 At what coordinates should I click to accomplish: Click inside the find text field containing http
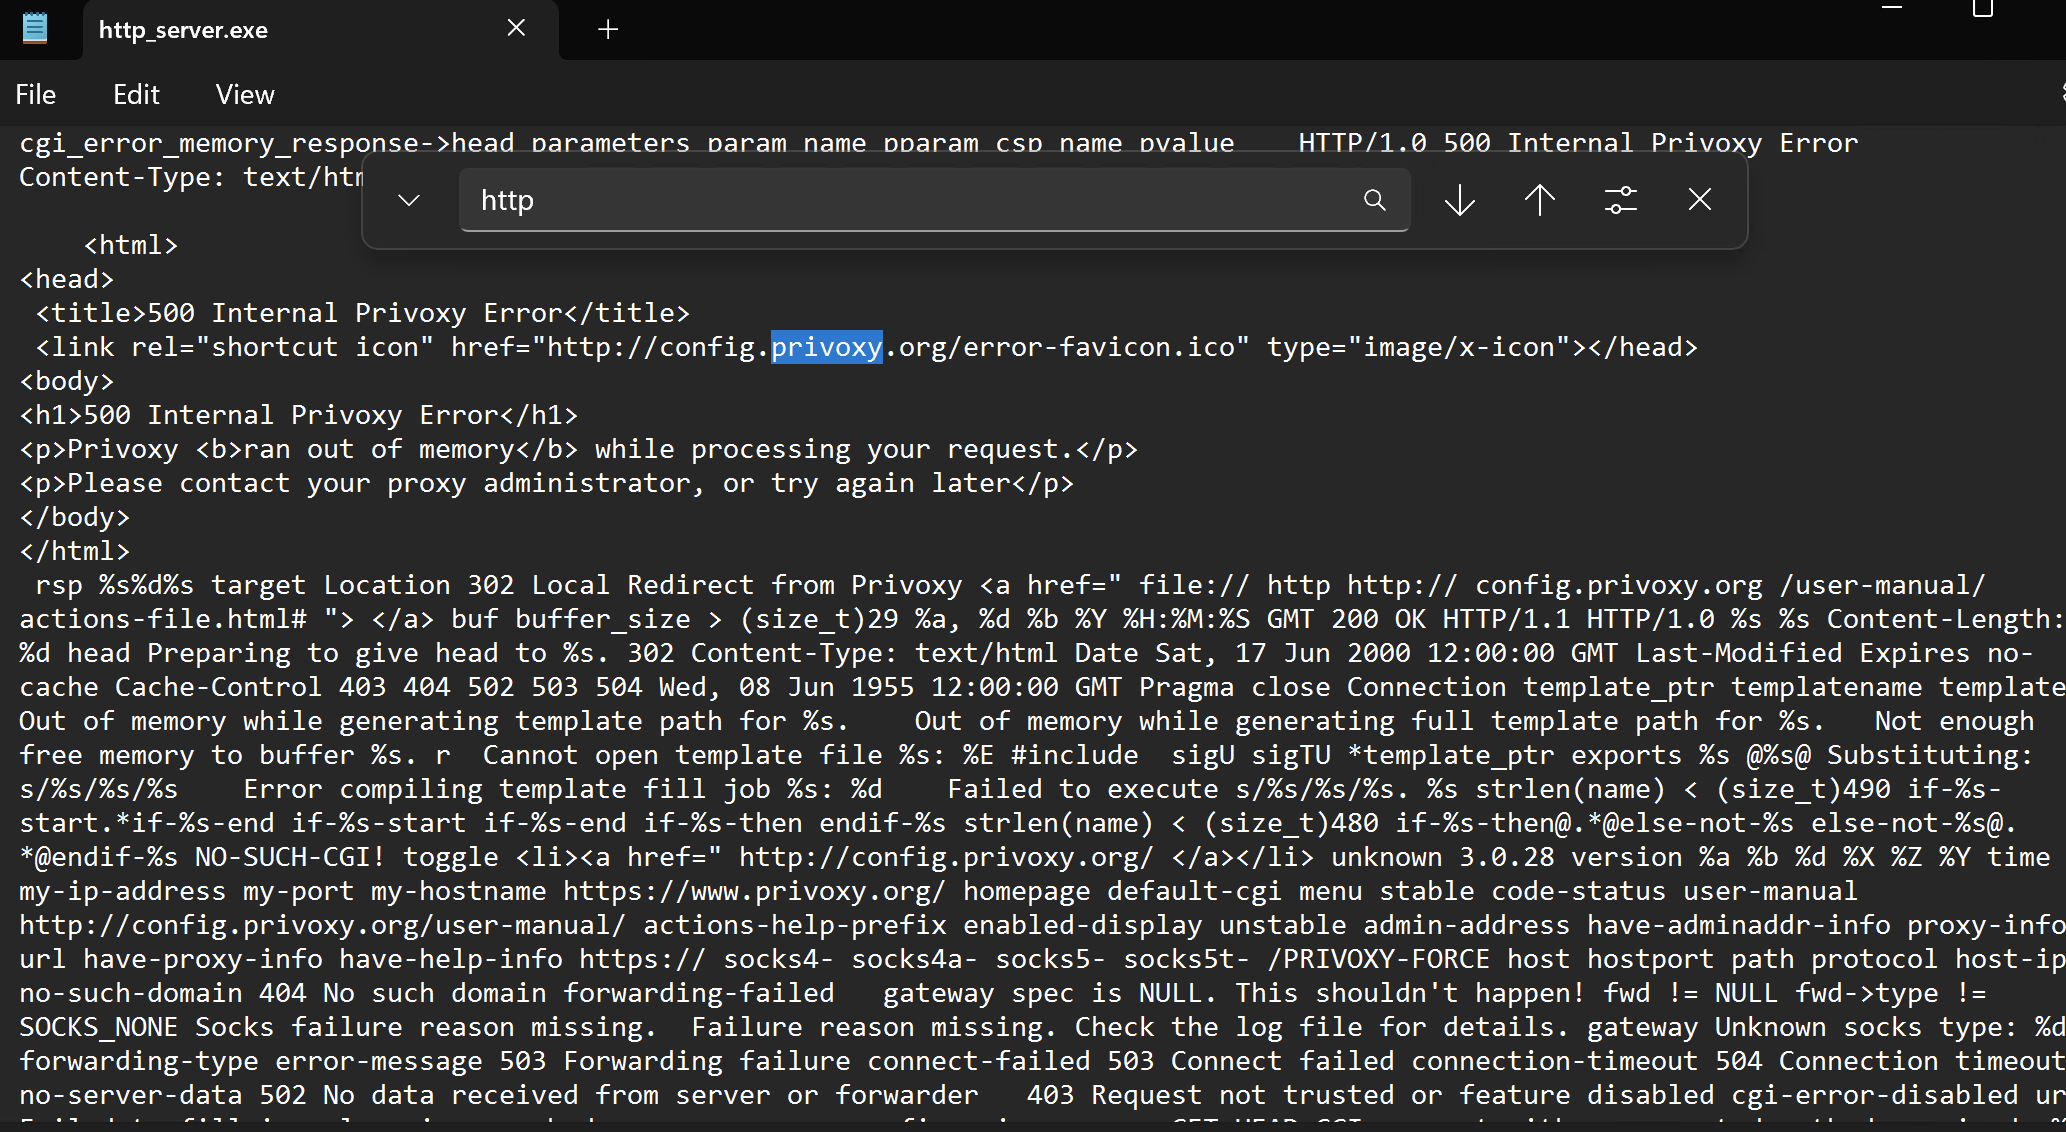coord(900,200)
